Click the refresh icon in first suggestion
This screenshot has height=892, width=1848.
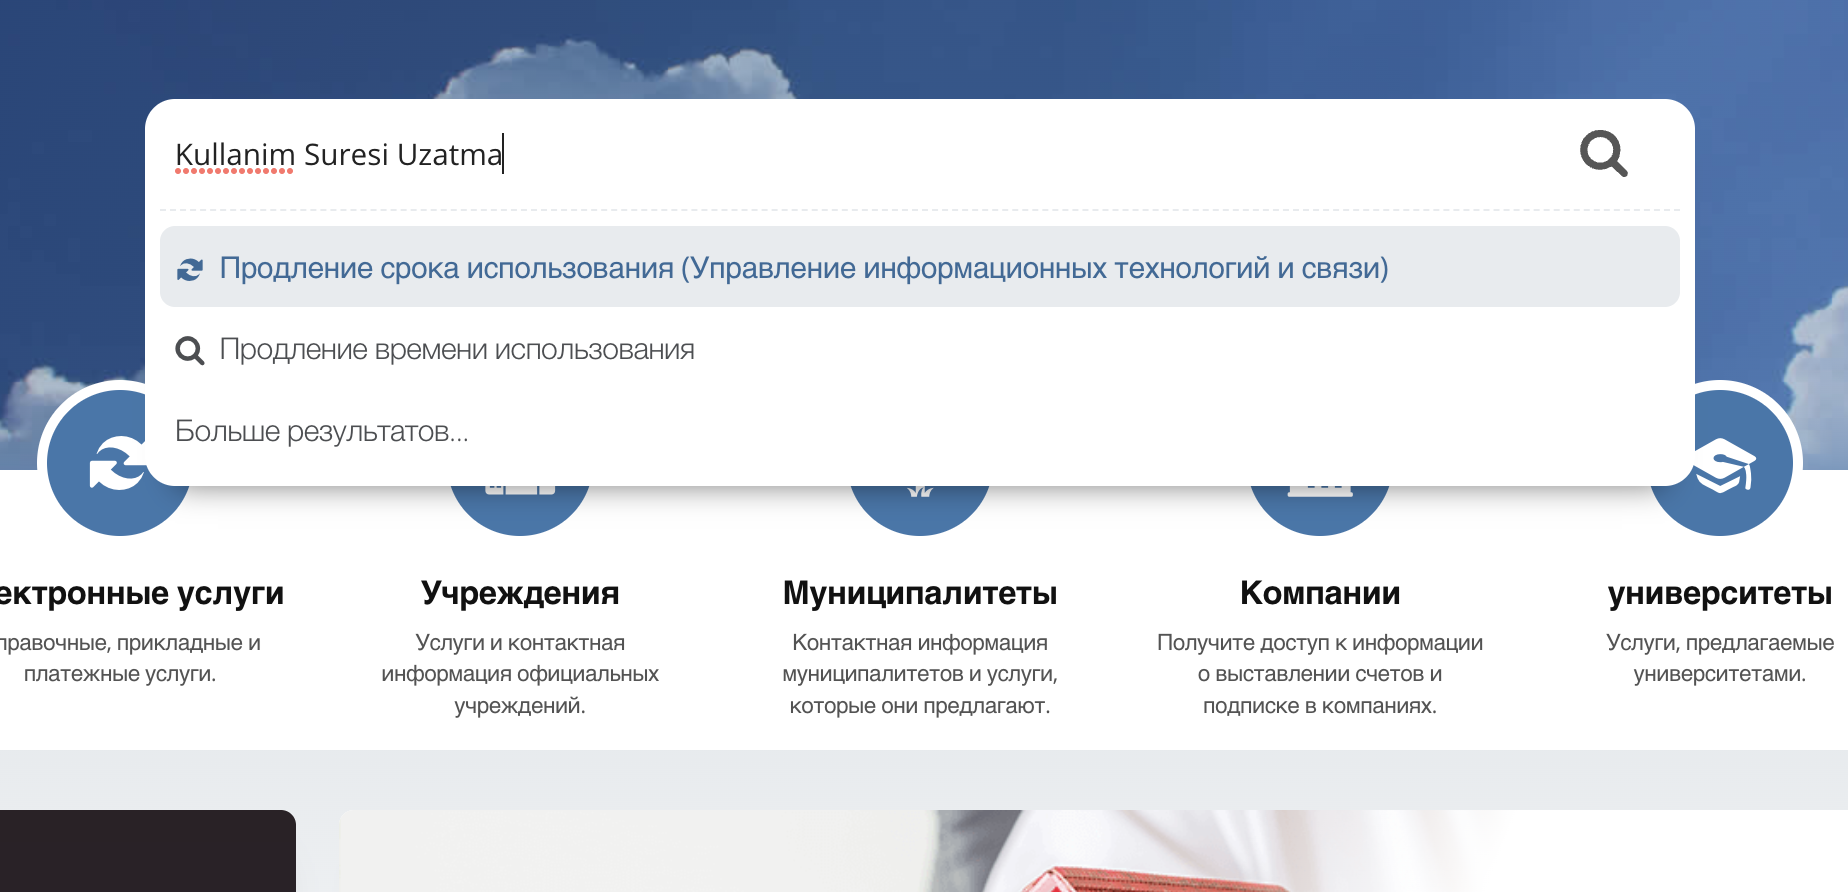190,269
